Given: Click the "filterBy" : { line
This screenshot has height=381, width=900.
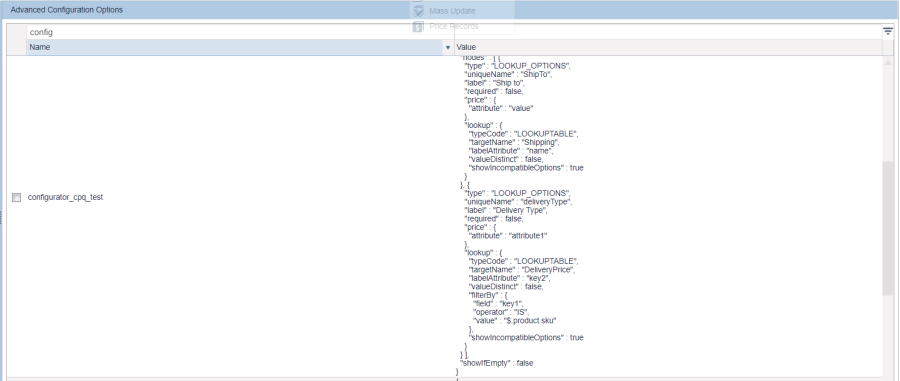Looking at the screenshot, I should [x=489, y=295].
